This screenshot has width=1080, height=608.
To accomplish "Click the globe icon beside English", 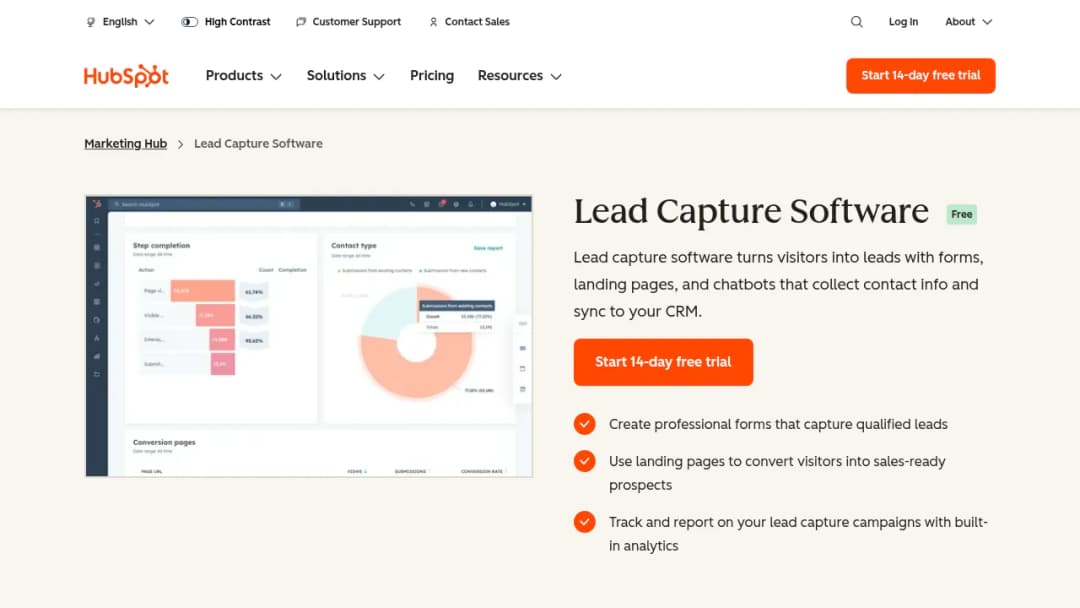I will click(x=91, y=22).
